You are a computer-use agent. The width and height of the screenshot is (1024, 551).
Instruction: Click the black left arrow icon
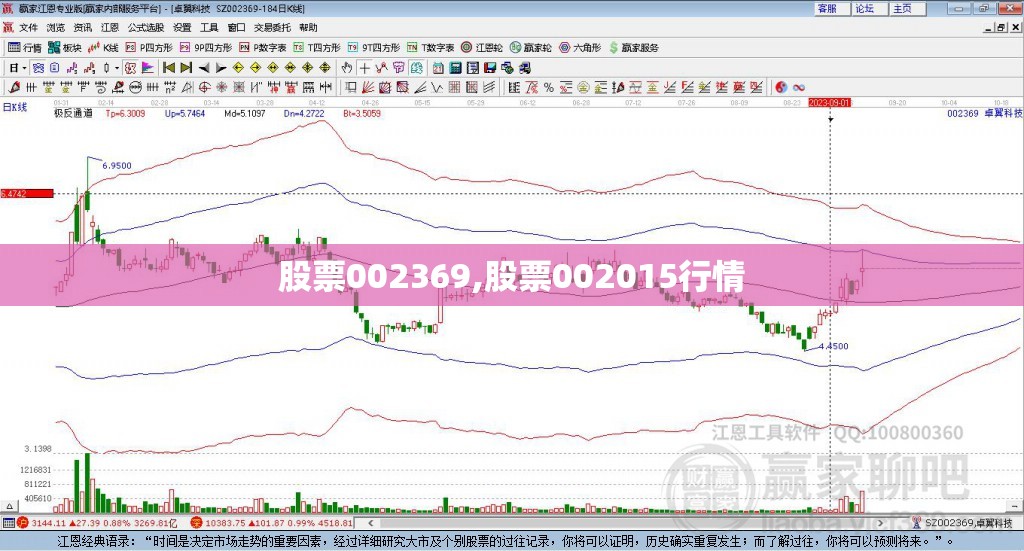[204, 68]
